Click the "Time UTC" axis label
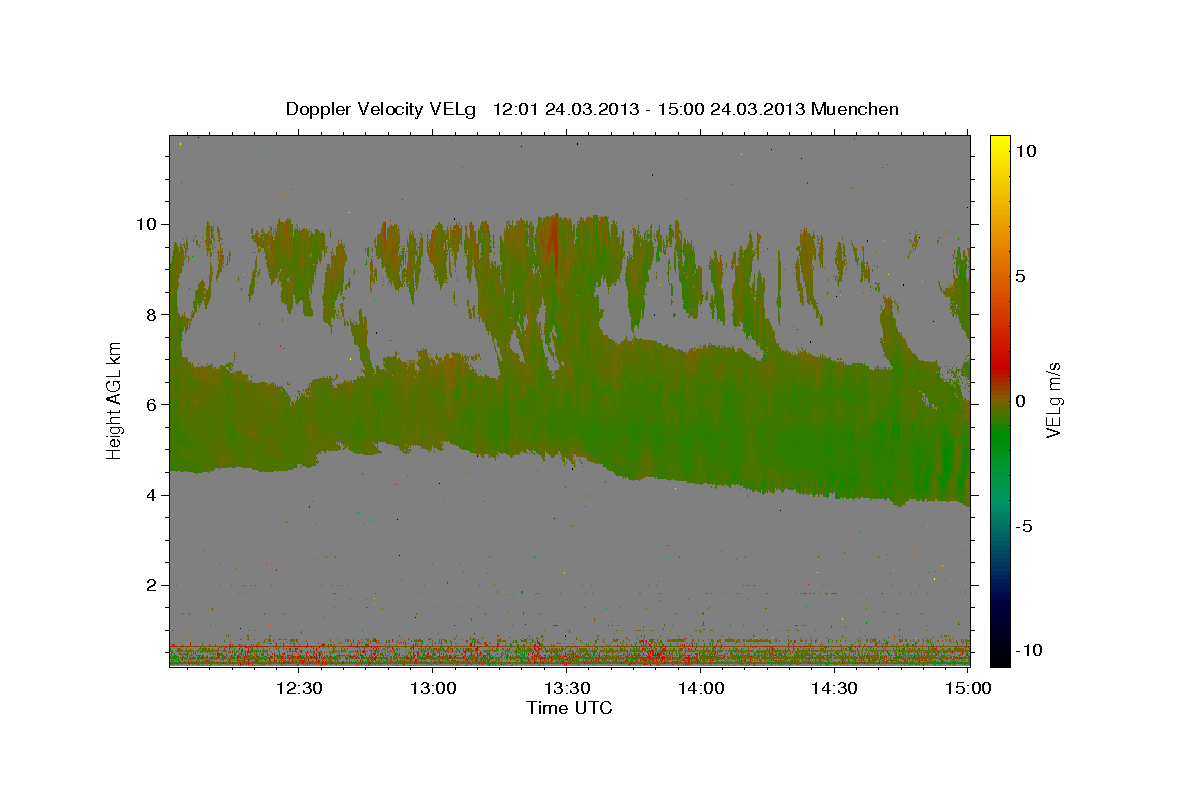The height and width of the screenshot is (800, 1200). tap(569, 708)
